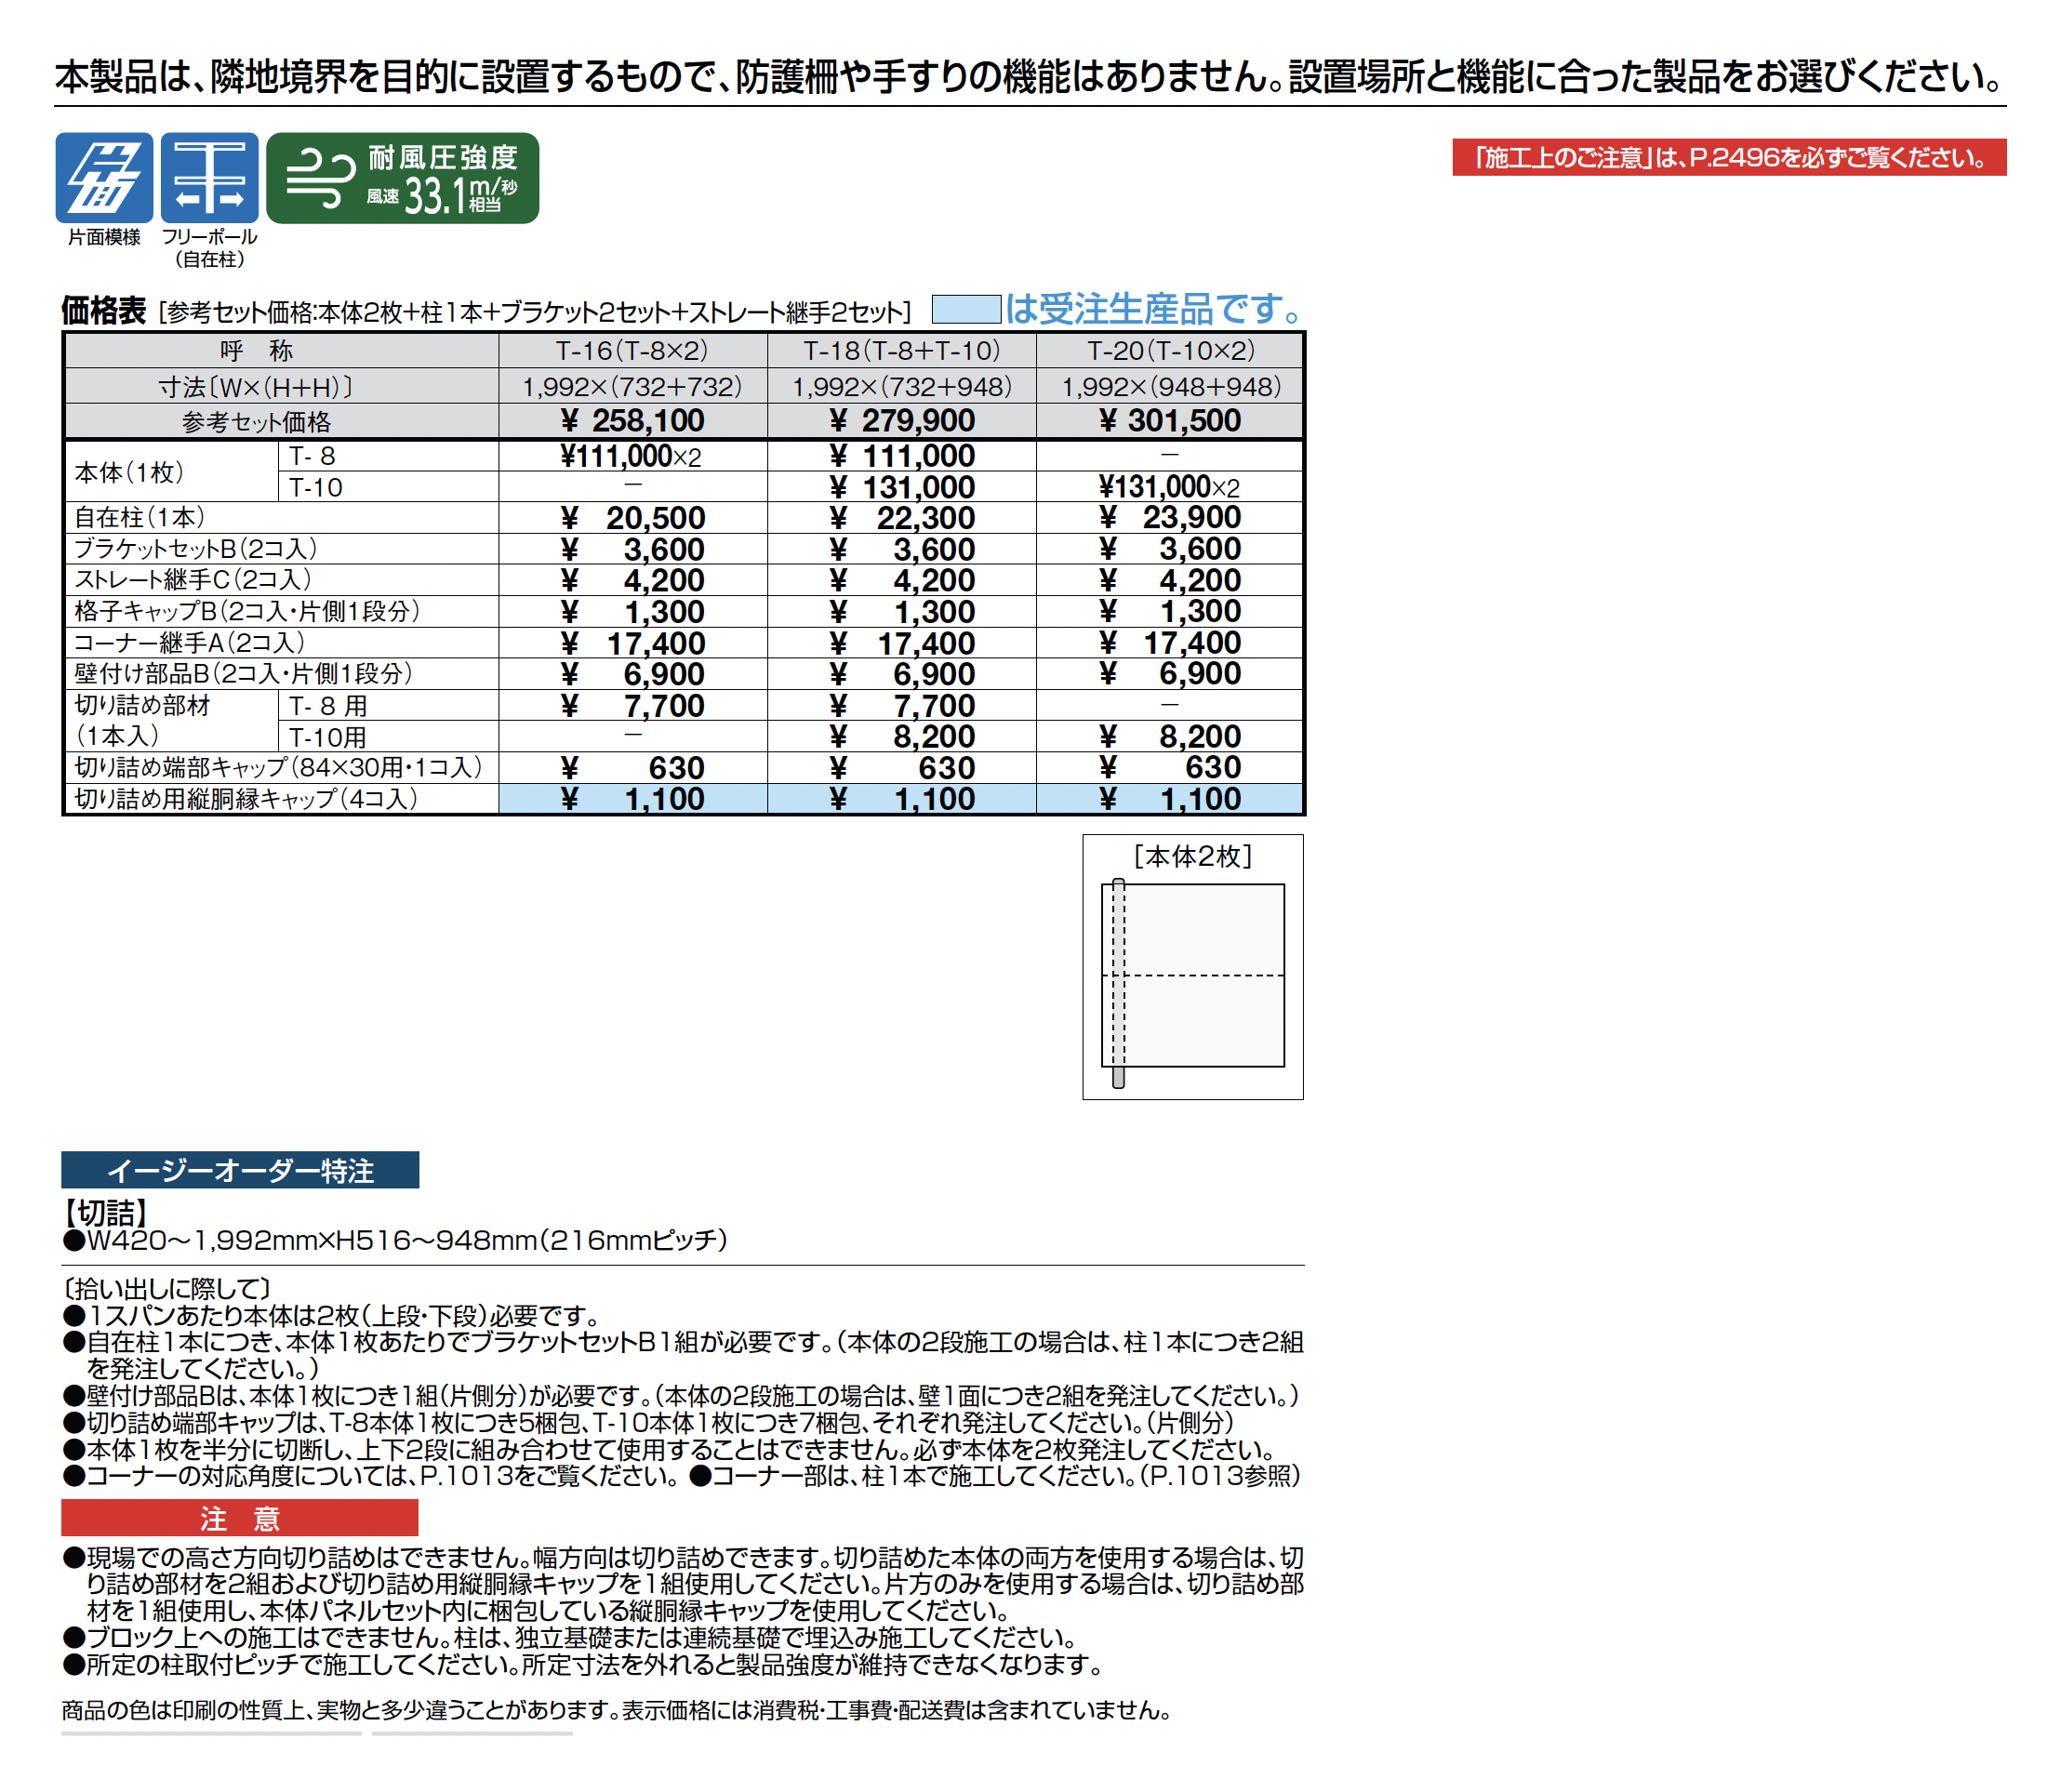
Task: Click the red 注意 header bar
Action: coord(240,1518)
